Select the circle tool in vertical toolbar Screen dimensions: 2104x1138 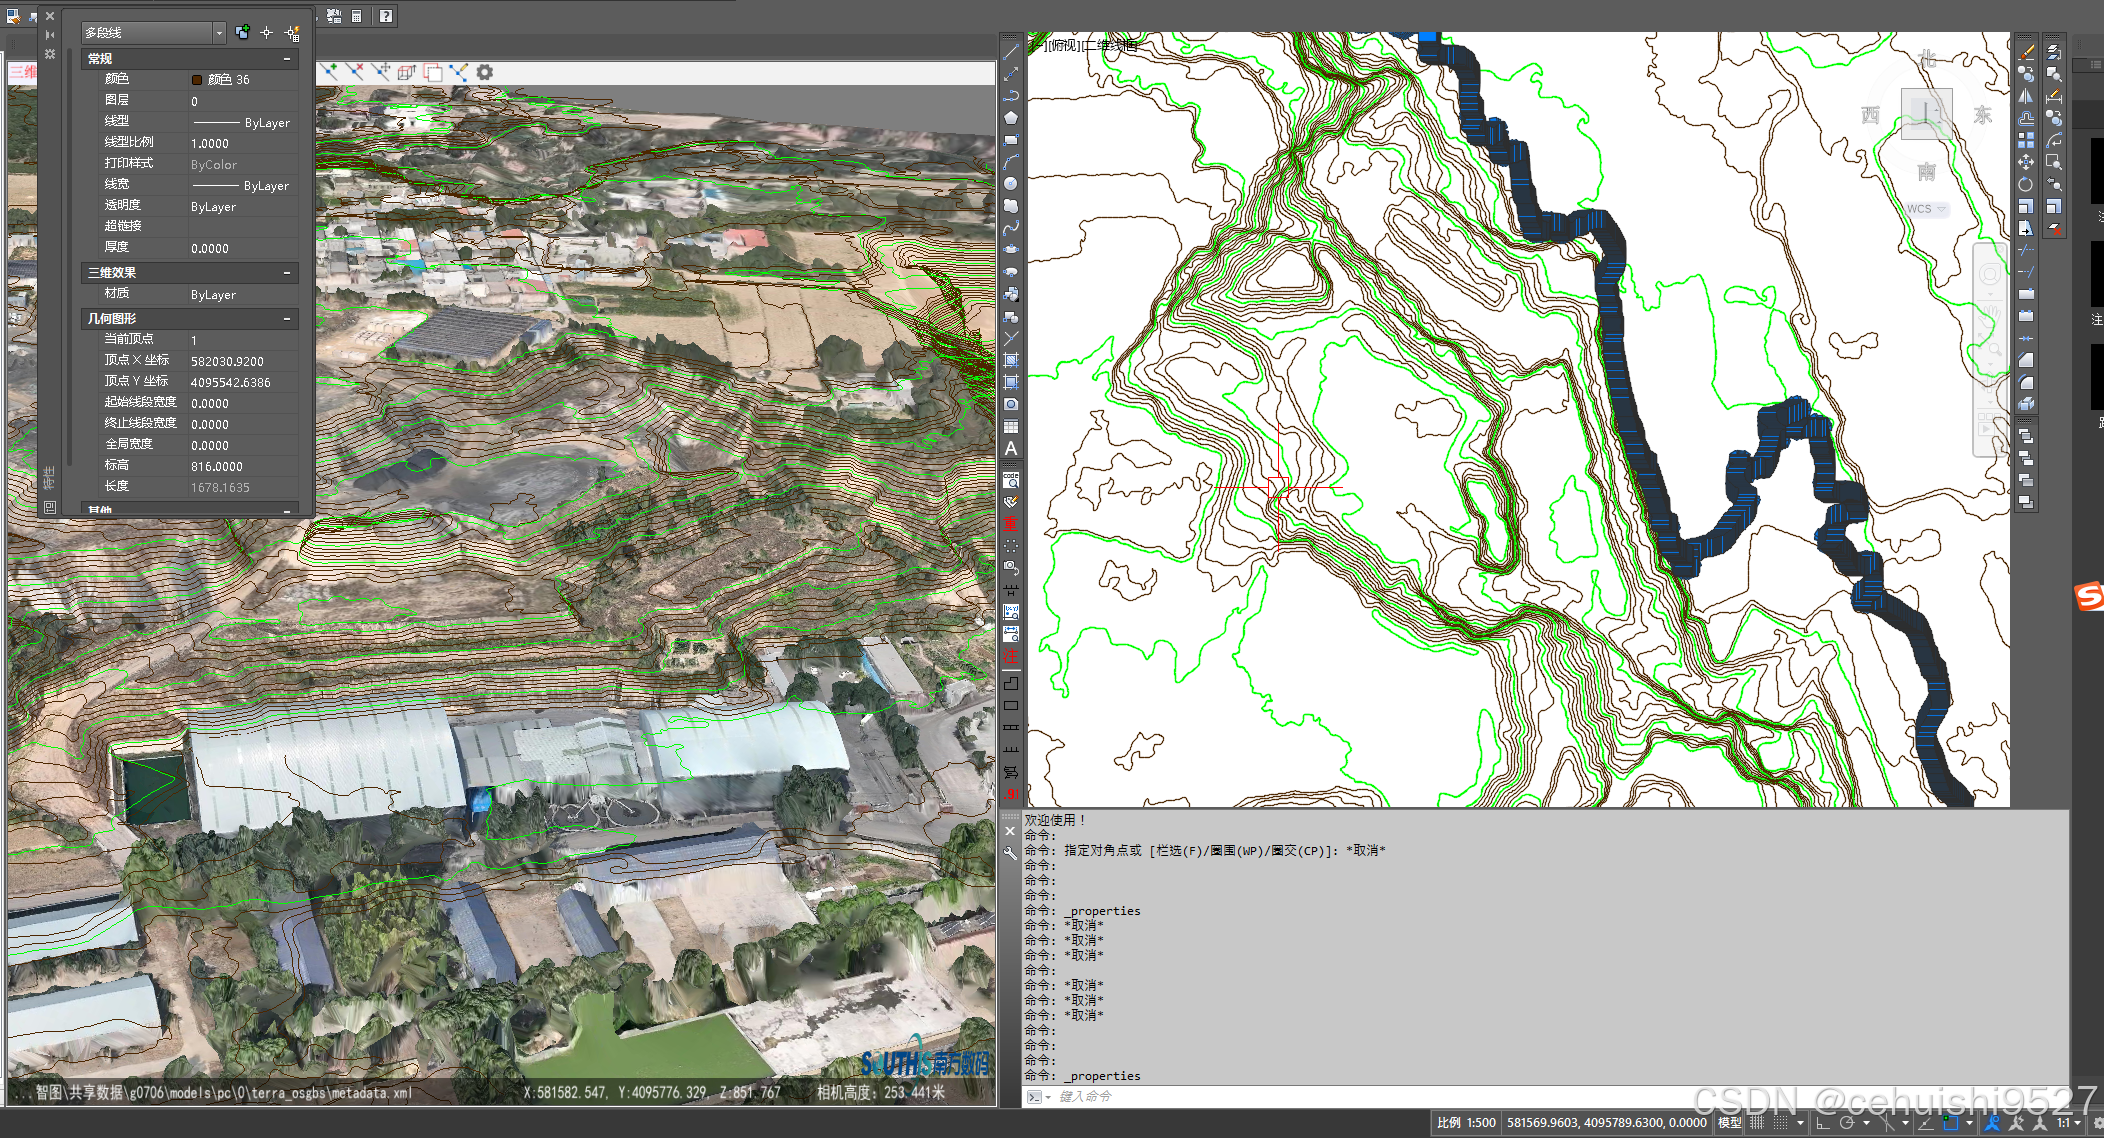tap(1011, 184)
